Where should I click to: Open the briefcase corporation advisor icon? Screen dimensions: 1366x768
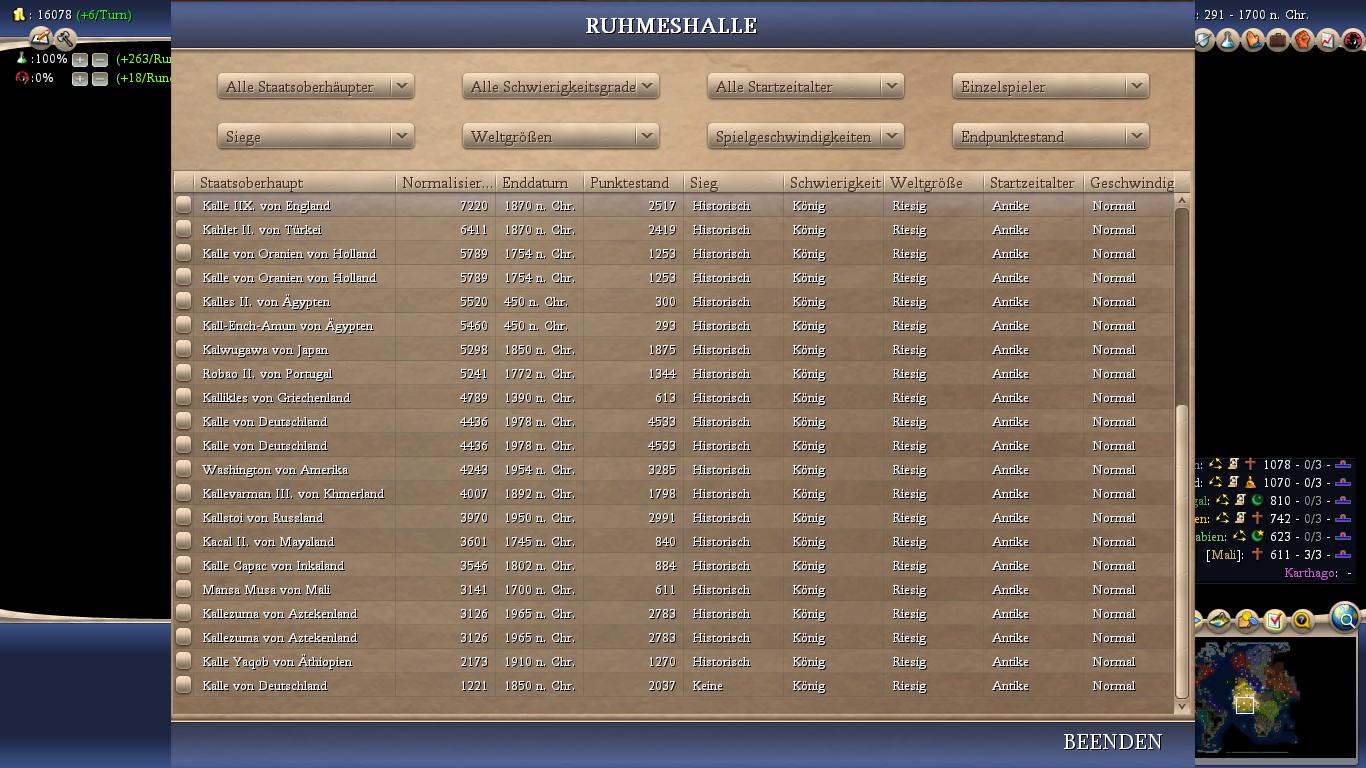(1278, 40)
